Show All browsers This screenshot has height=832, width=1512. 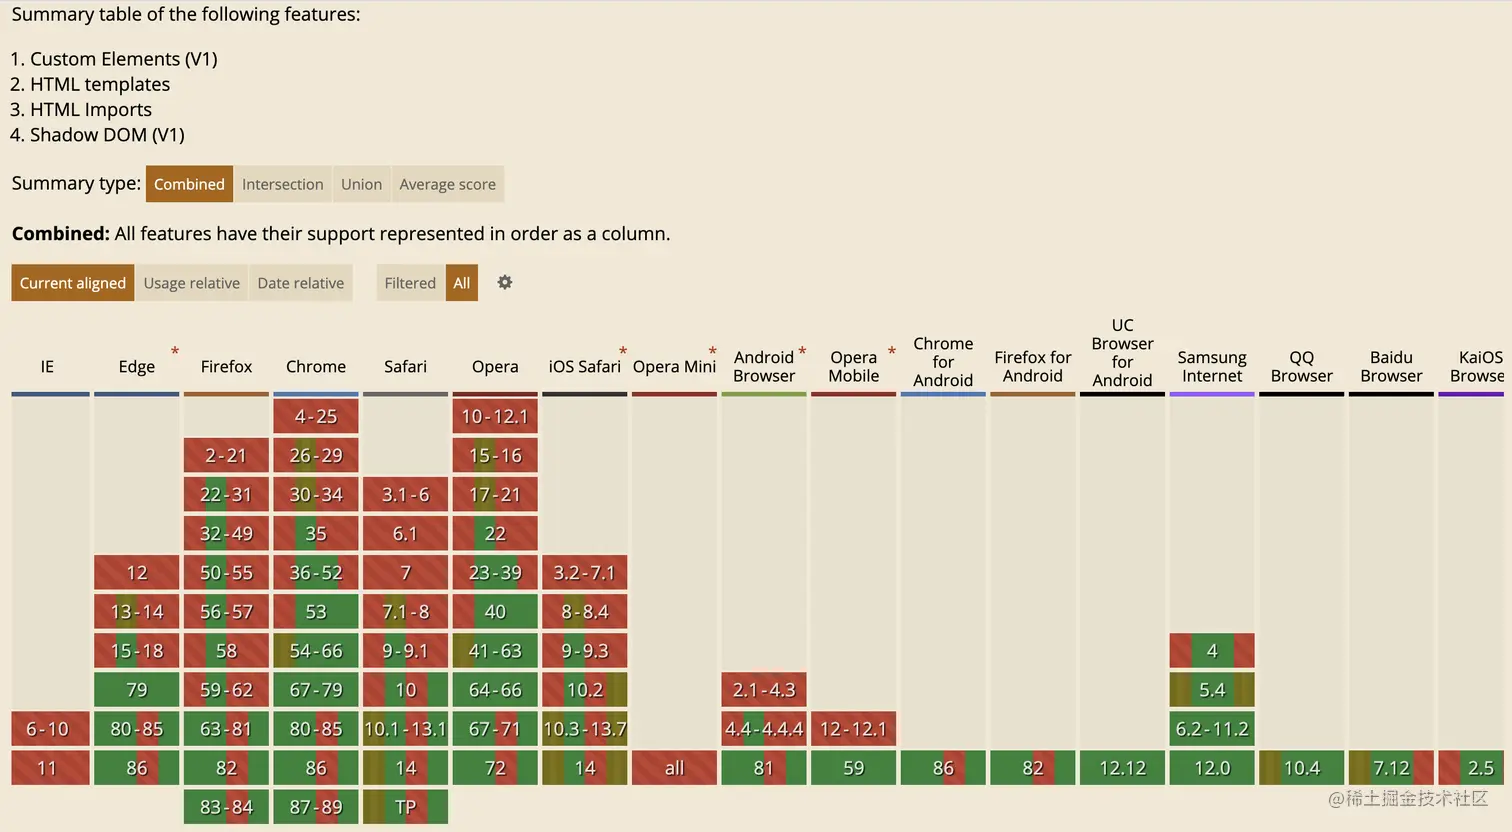pyautogui.click(x=461, y=283)
